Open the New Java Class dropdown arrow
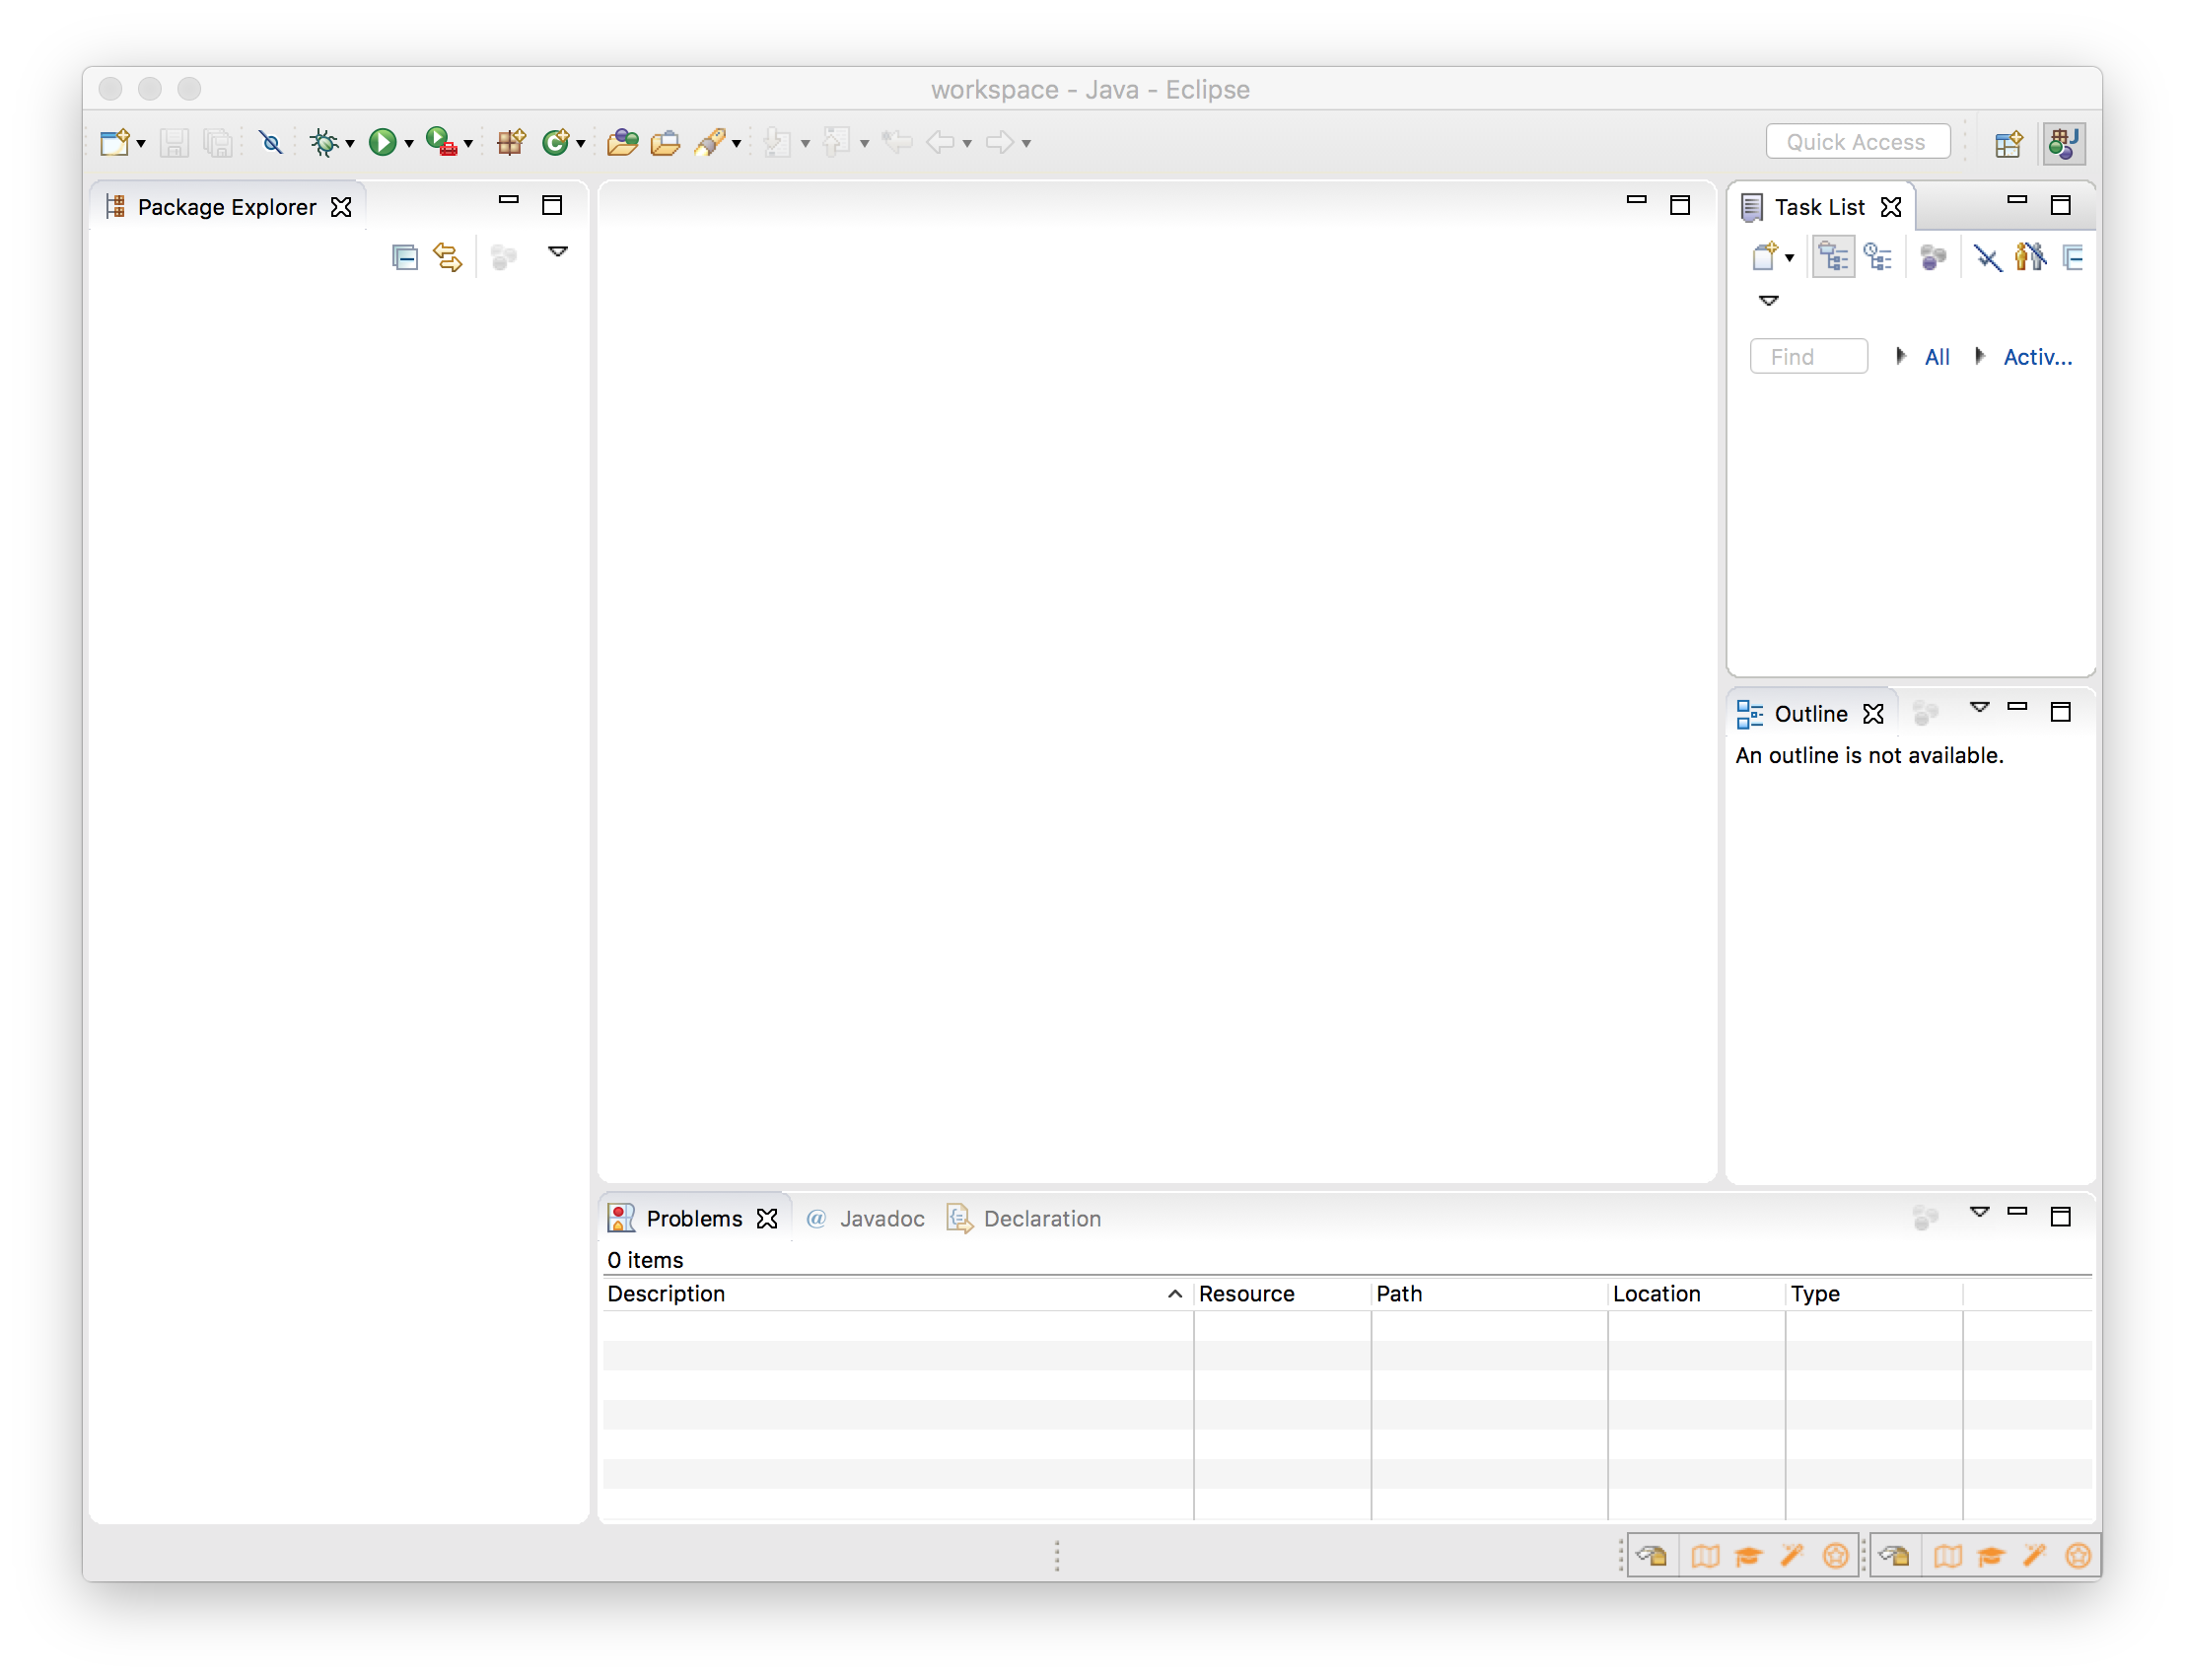 point(580,144)
